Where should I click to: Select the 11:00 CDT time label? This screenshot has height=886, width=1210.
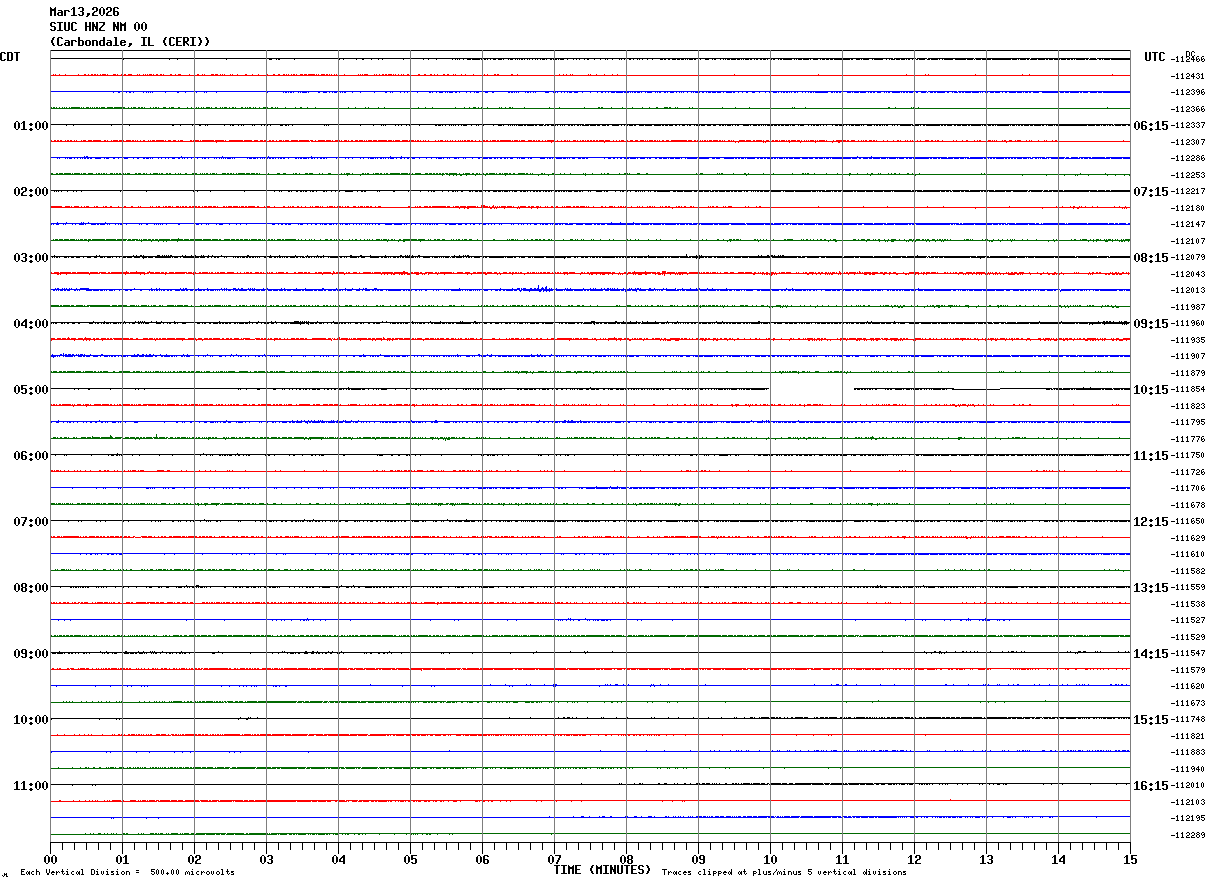click(x=31, y=786)
